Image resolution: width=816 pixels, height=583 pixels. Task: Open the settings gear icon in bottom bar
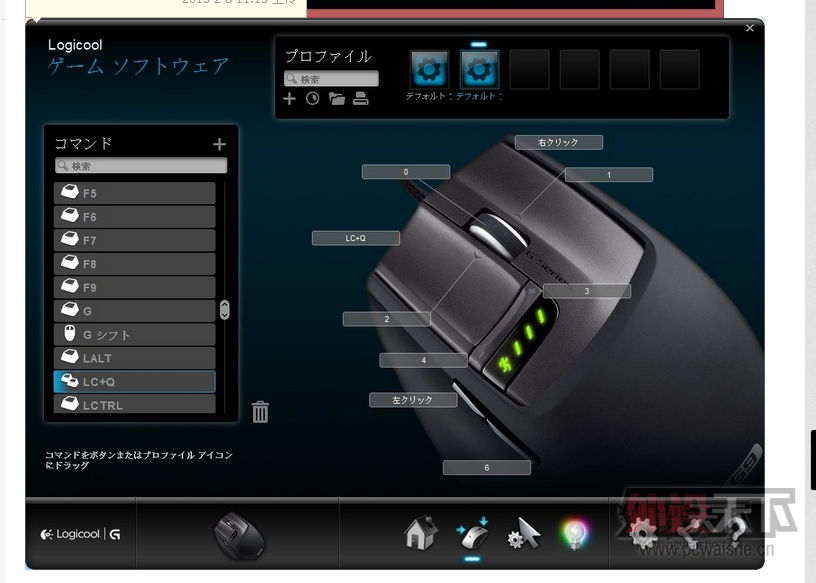coord(643,535)
